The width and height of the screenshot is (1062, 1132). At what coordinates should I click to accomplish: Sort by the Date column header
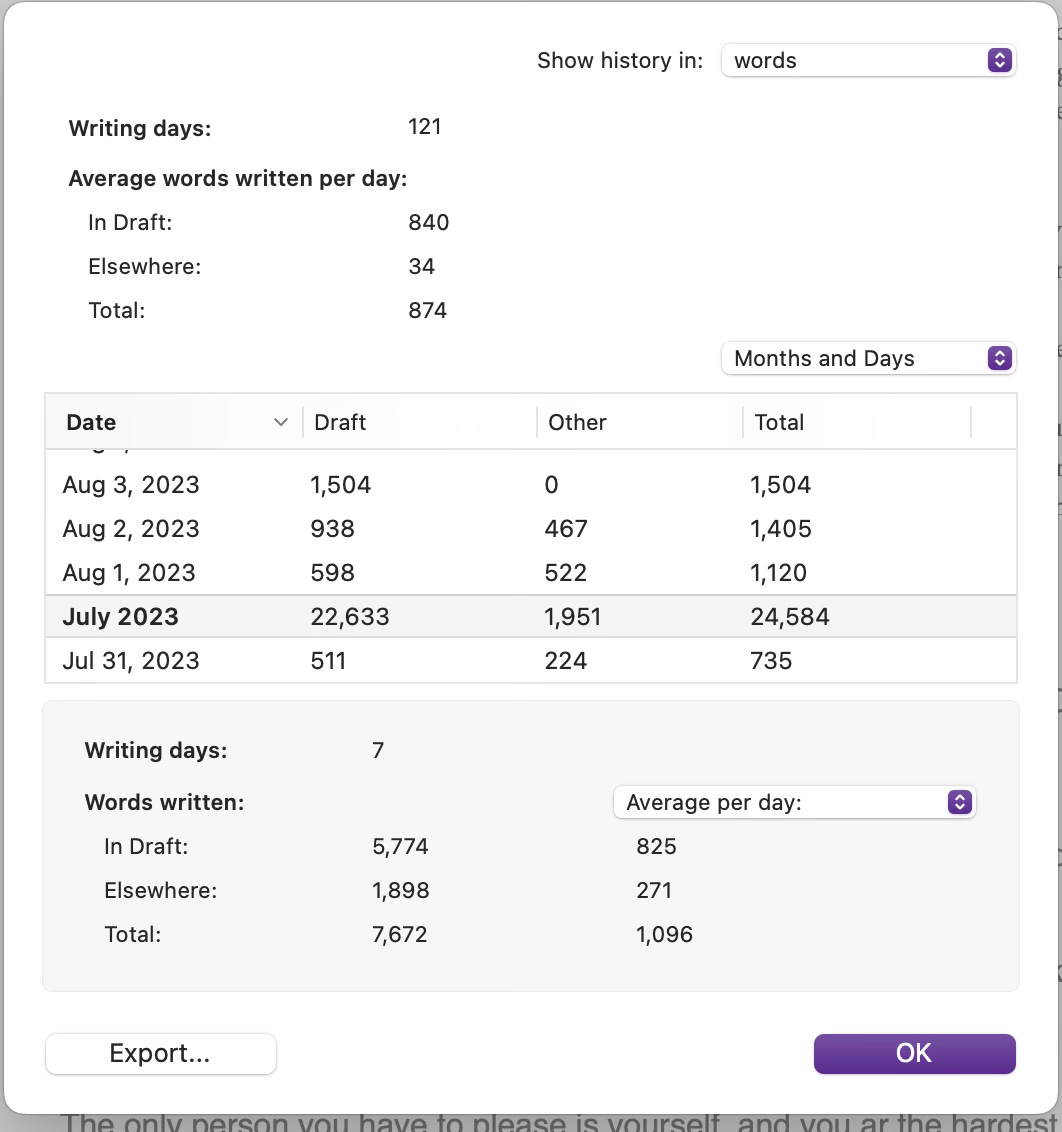[x=92, y=423]
